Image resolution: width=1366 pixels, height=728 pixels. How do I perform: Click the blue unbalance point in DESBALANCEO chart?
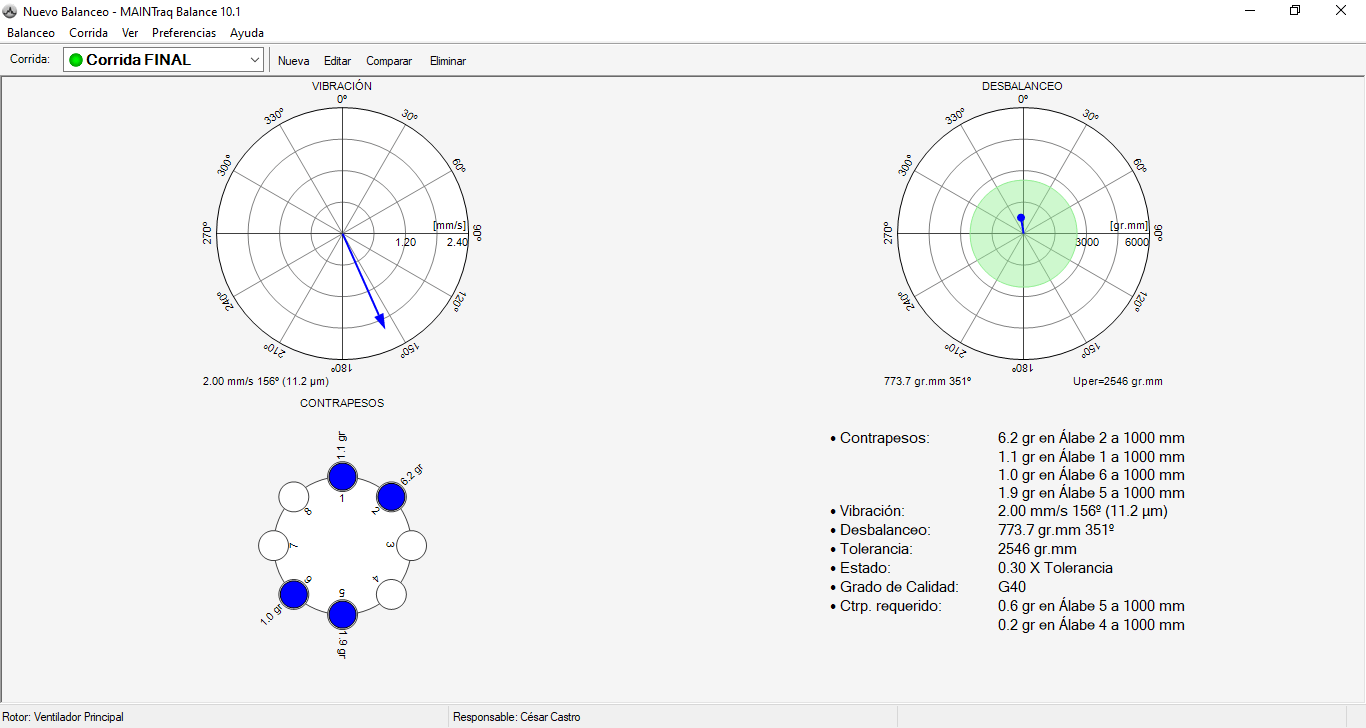[1021, 216]
